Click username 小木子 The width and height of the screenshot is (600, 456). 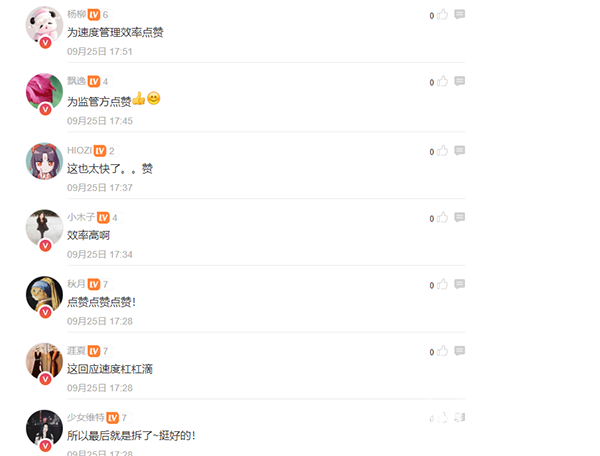81,217
